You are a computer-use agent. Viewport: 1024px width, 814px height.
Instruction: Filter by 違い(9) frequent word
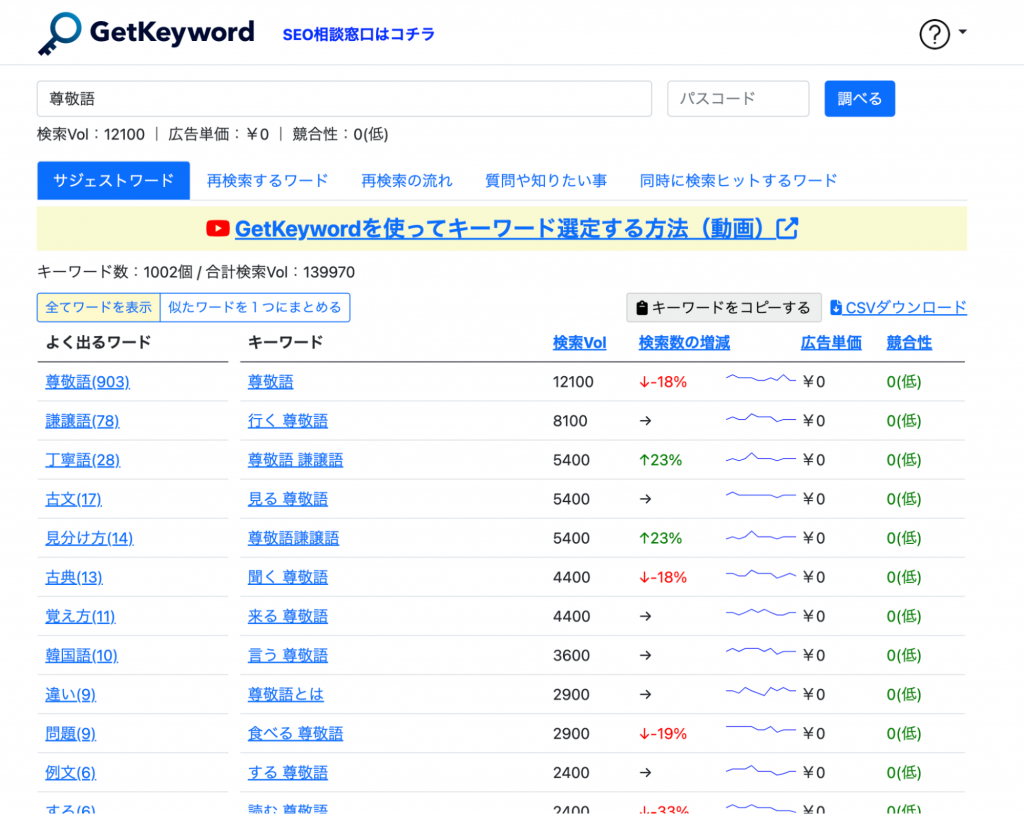click(71, 694)
